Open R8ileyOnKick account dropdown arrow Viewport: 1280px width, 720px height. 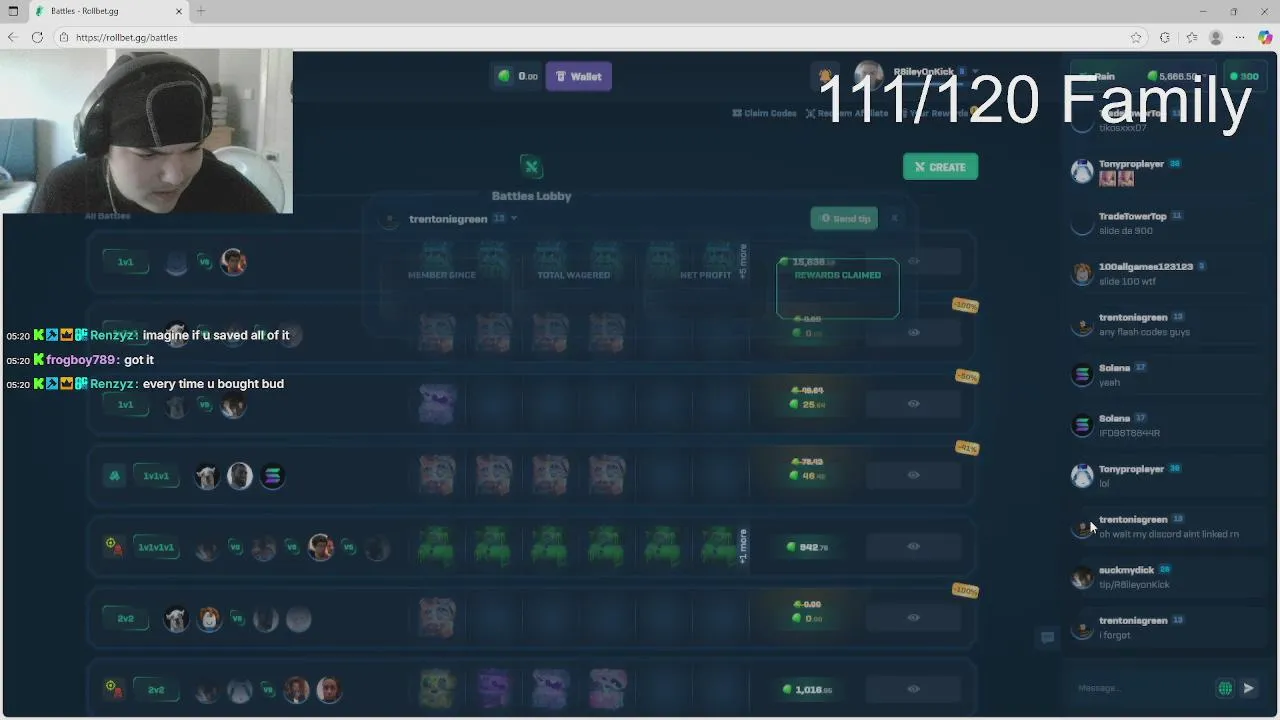(975, 72)
